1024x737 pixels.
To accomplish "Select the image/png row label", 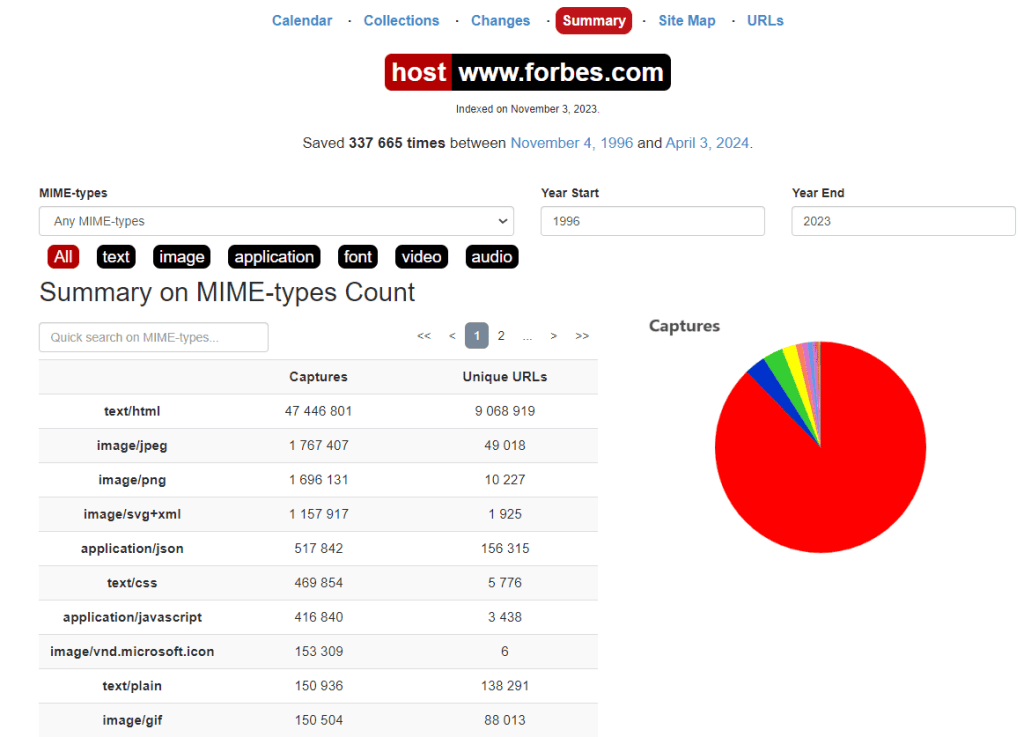I will 132,480.
